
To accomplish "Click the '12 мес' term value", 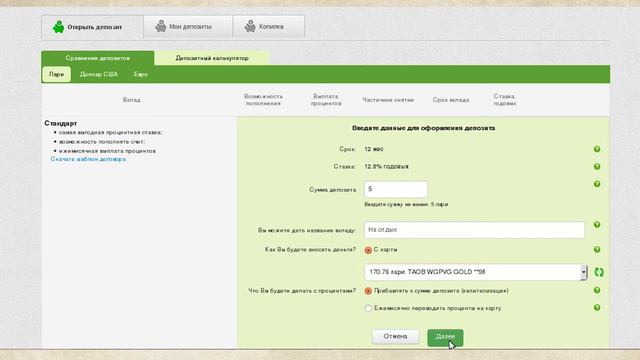I will 374,149.
